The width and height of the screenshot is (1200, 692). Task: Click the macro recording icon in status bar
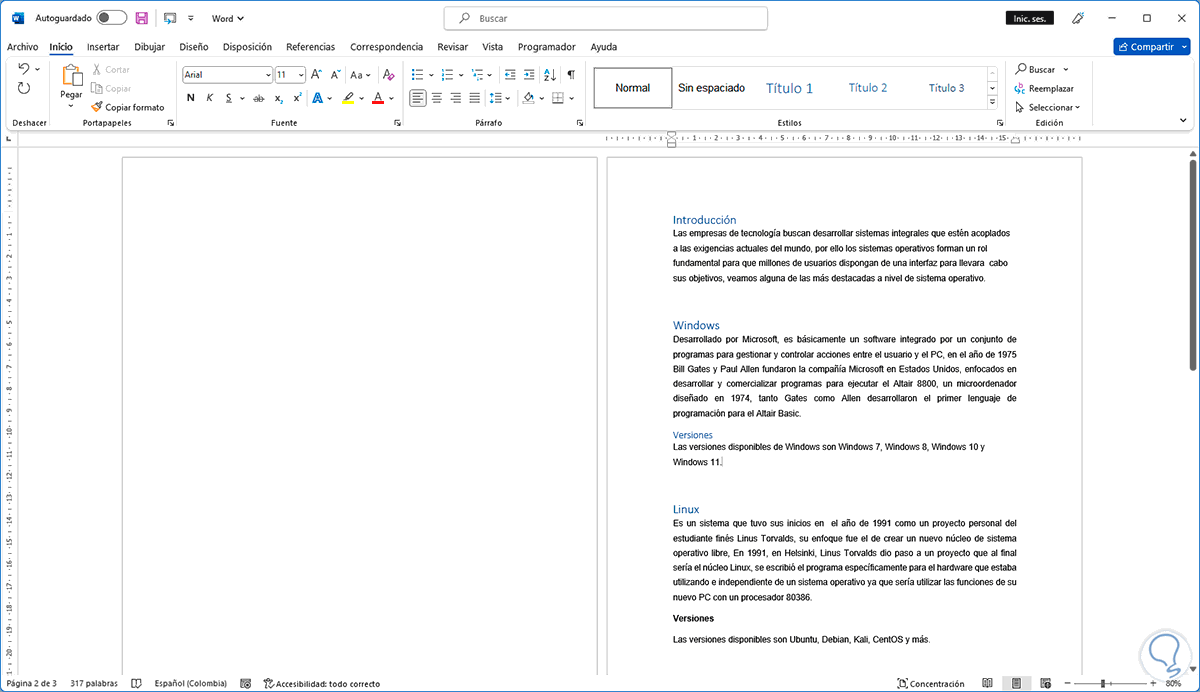coord(247,684)
